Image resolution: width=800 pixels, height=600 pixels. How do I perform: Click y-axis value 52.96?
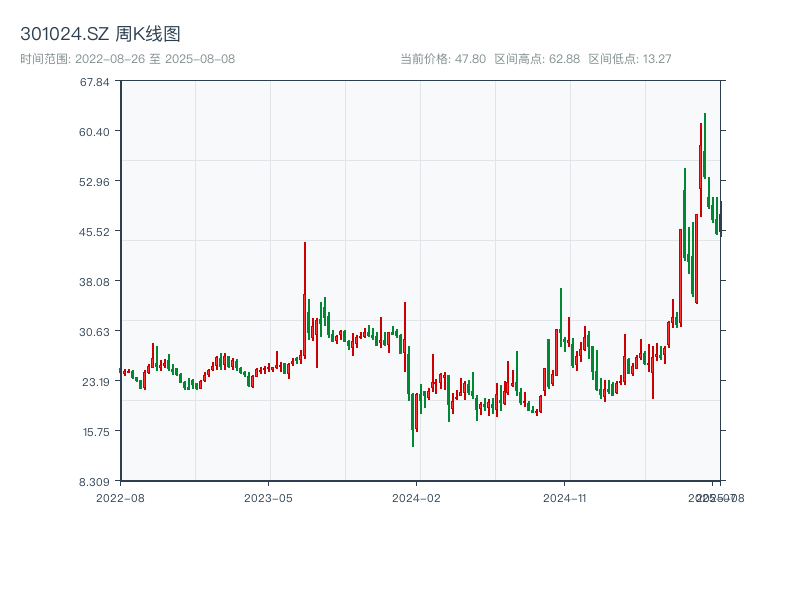click(94, 182)
